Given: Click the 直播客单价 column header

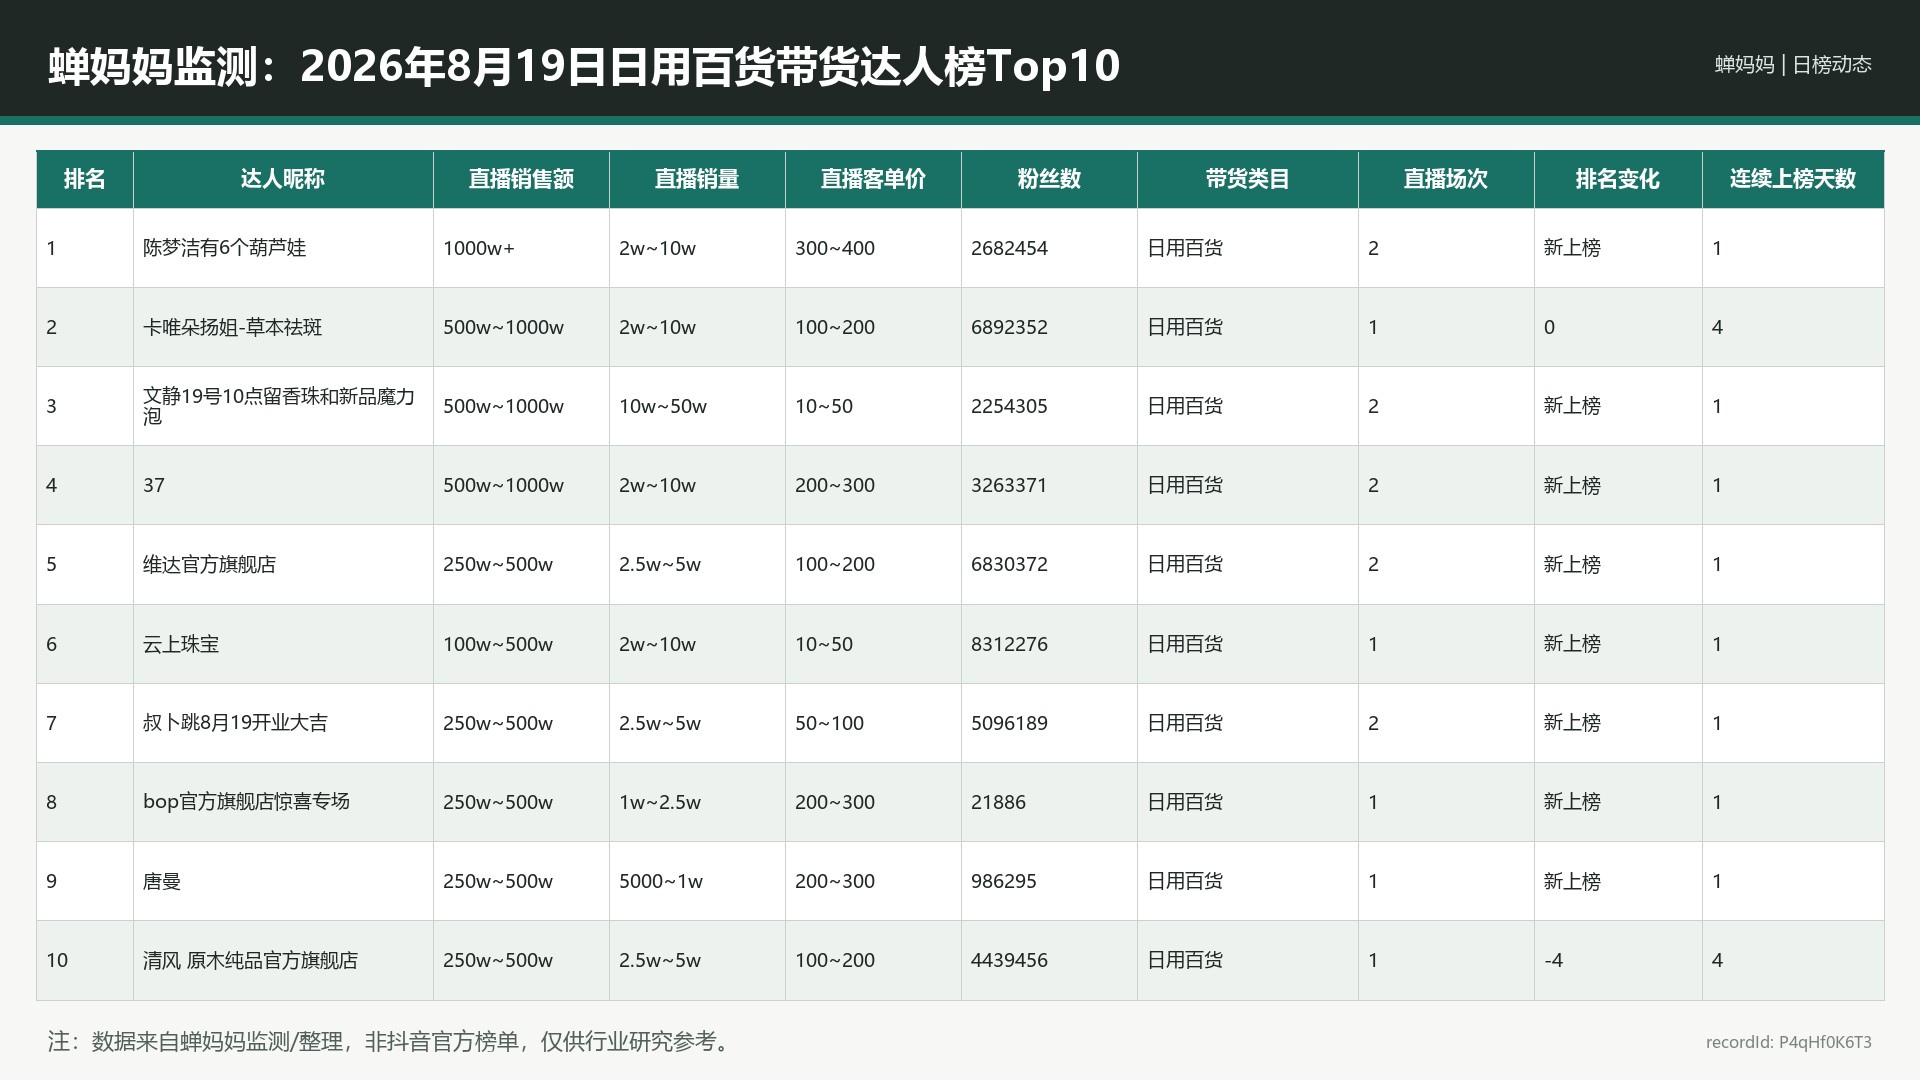Looking at the screenshot, I should [x=873, y=179].
